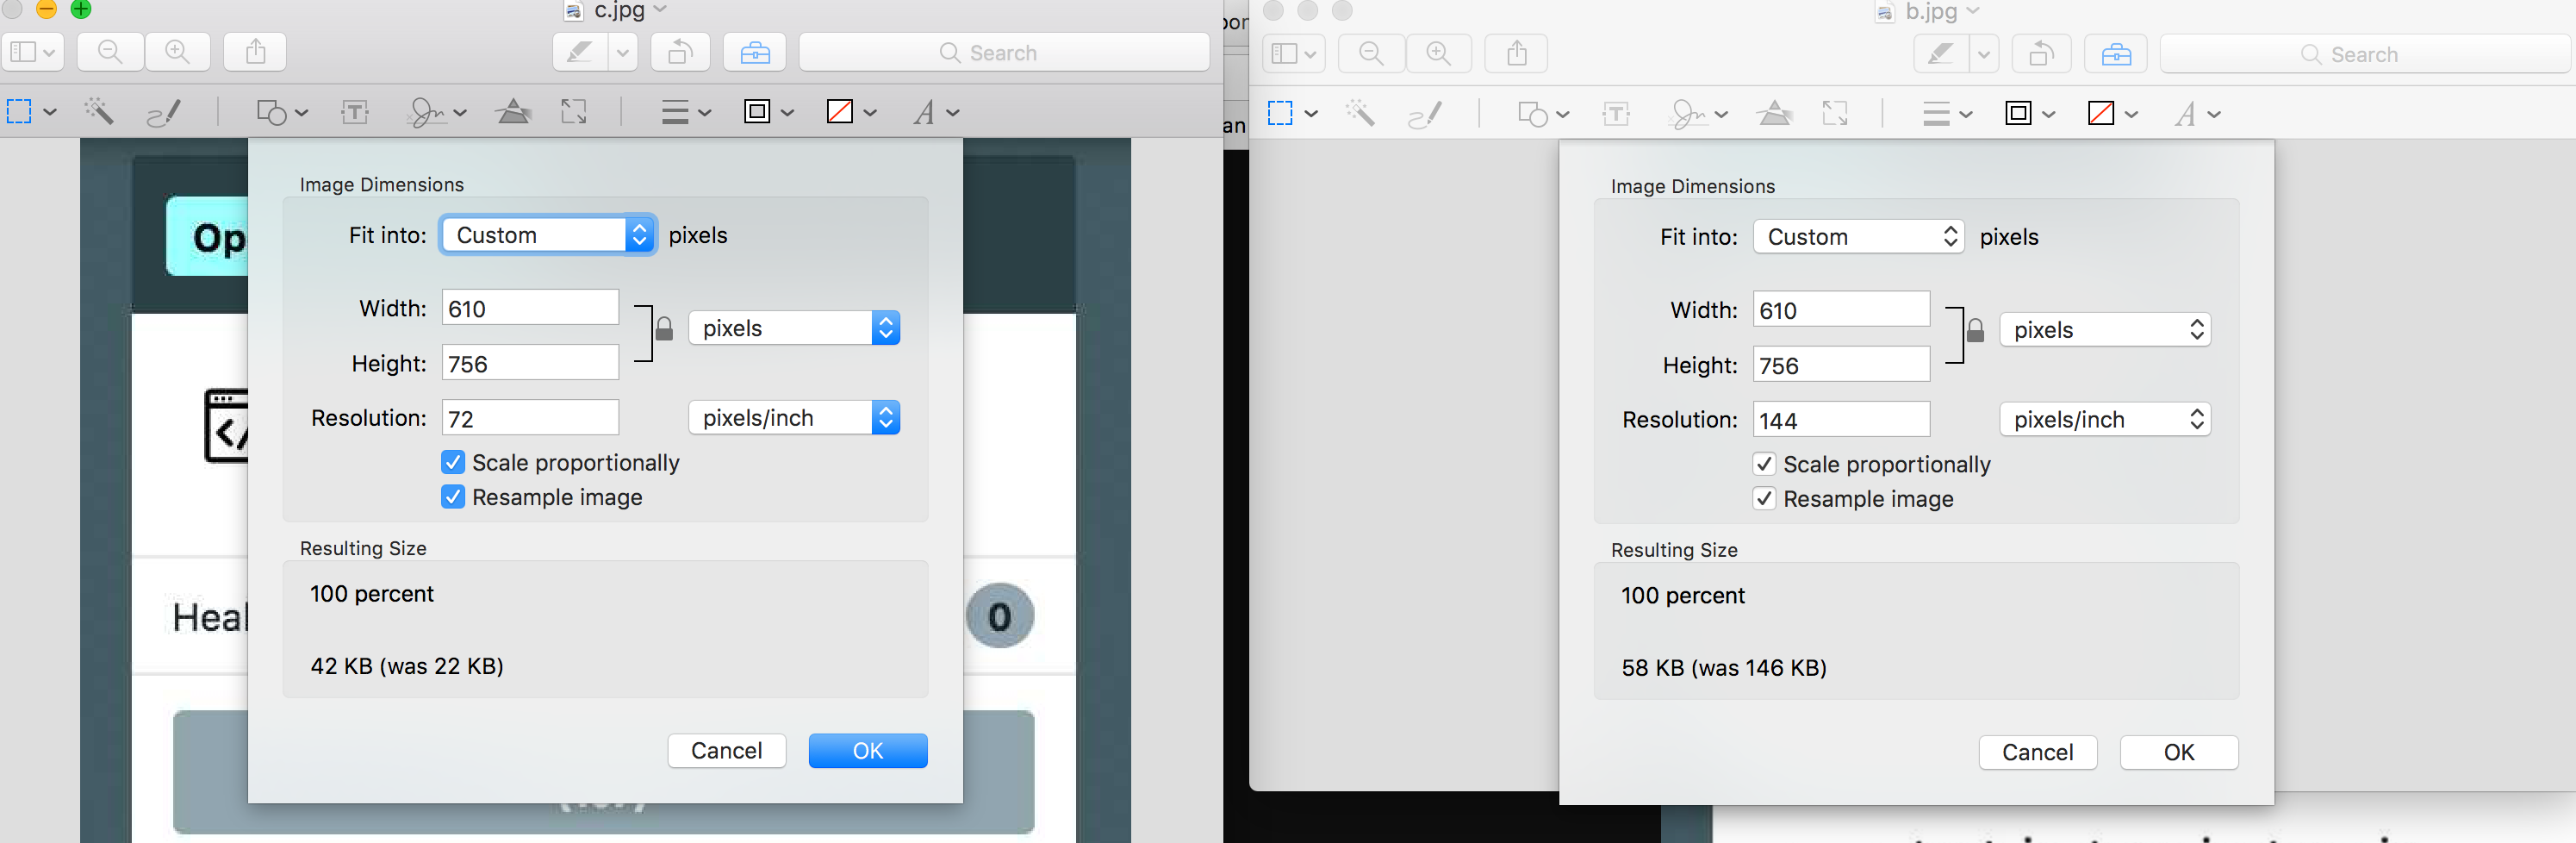Click Adjust Size icon in c.jpg window

click(x=574, y=111)
